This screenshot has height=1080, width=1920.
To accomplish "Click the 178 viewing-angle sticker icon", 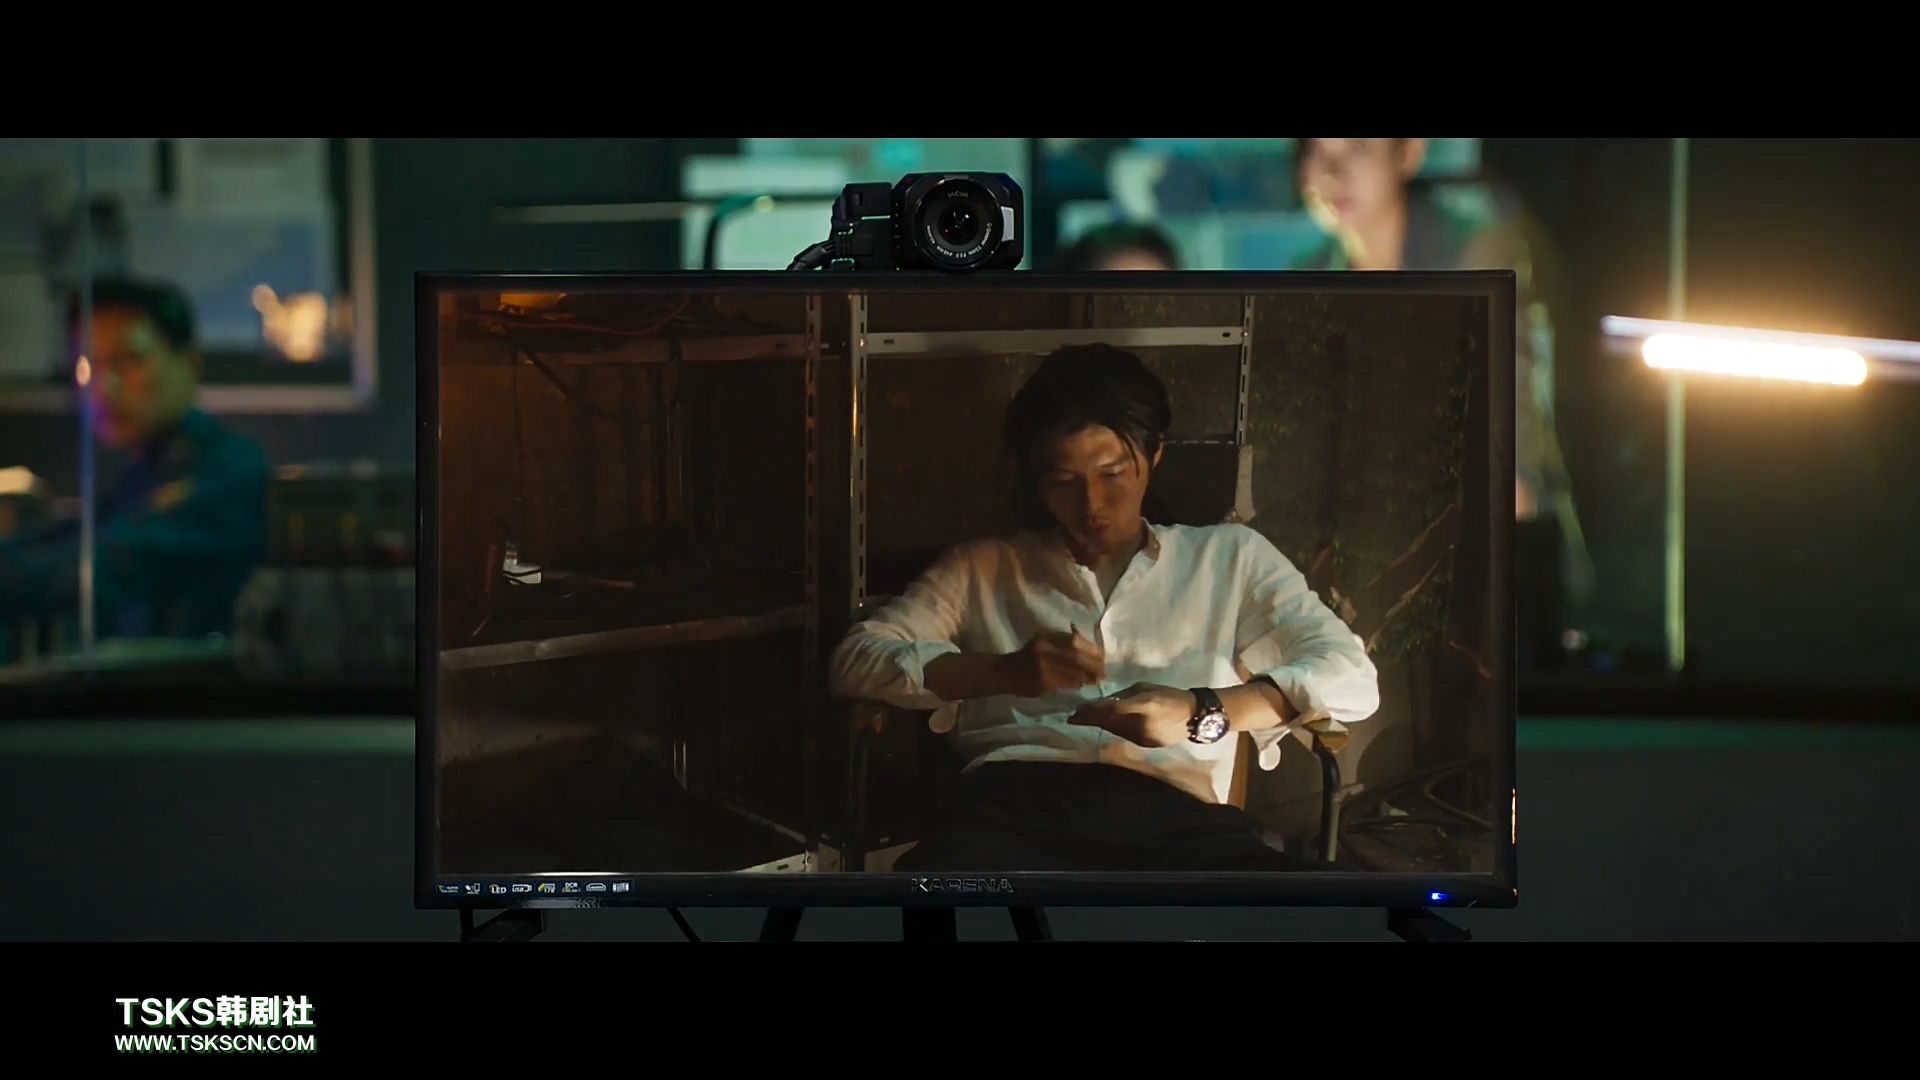I will (547, 888).
